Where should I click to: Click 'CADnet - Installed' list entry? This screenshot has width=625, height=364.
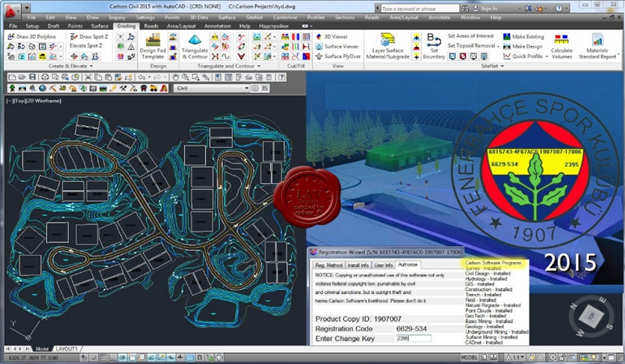[x=483, y=342]
